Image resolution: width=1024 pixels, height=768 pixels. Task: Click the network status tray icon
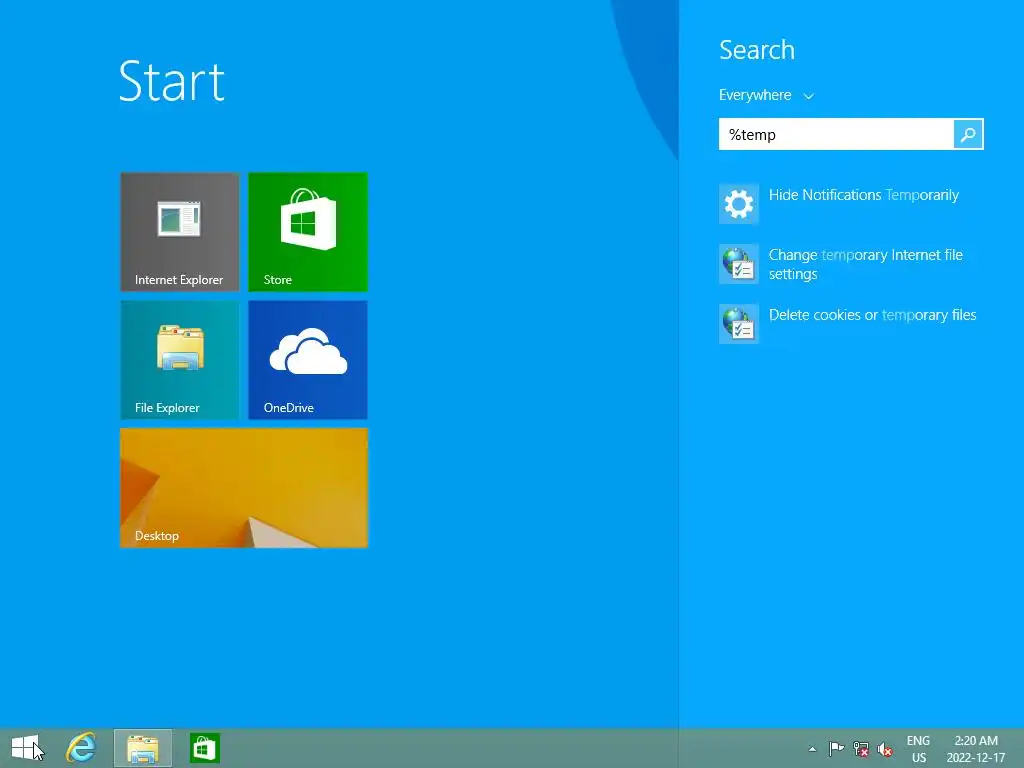tap(861, 749)
